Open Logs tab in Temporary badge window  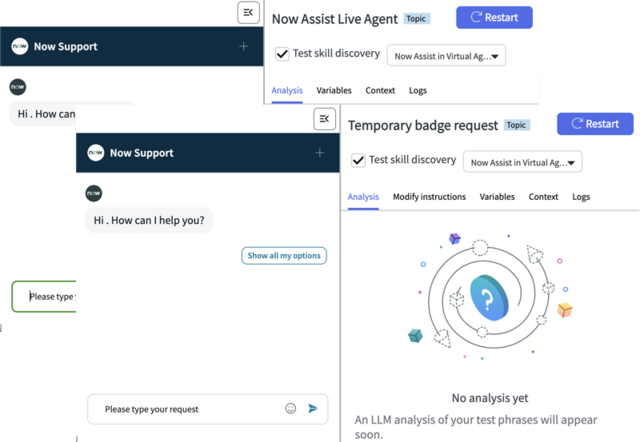(581, 197)
